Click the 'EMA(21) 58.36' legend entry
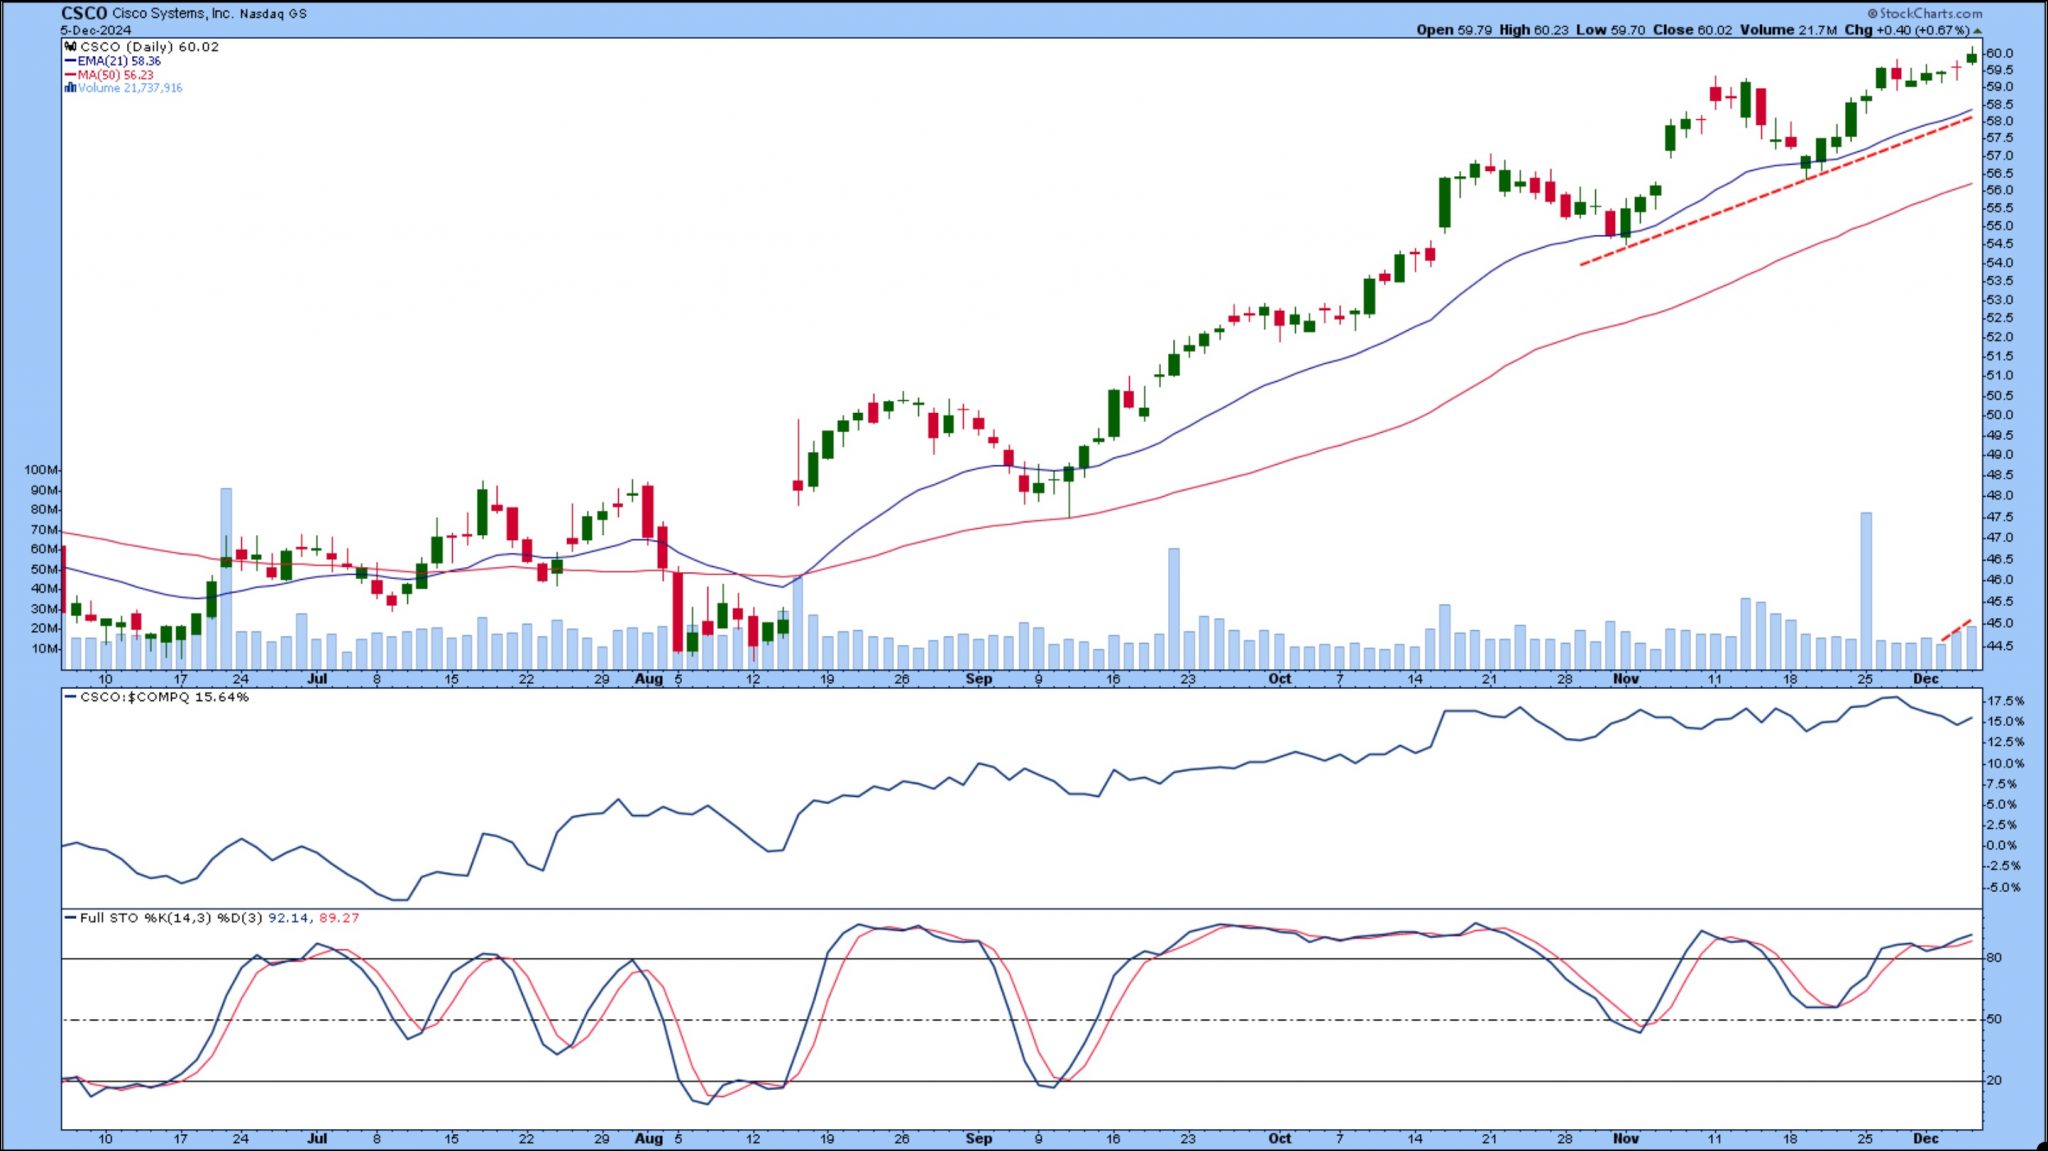Viewport: 2048px width, 1151px height. coord(119,61)
